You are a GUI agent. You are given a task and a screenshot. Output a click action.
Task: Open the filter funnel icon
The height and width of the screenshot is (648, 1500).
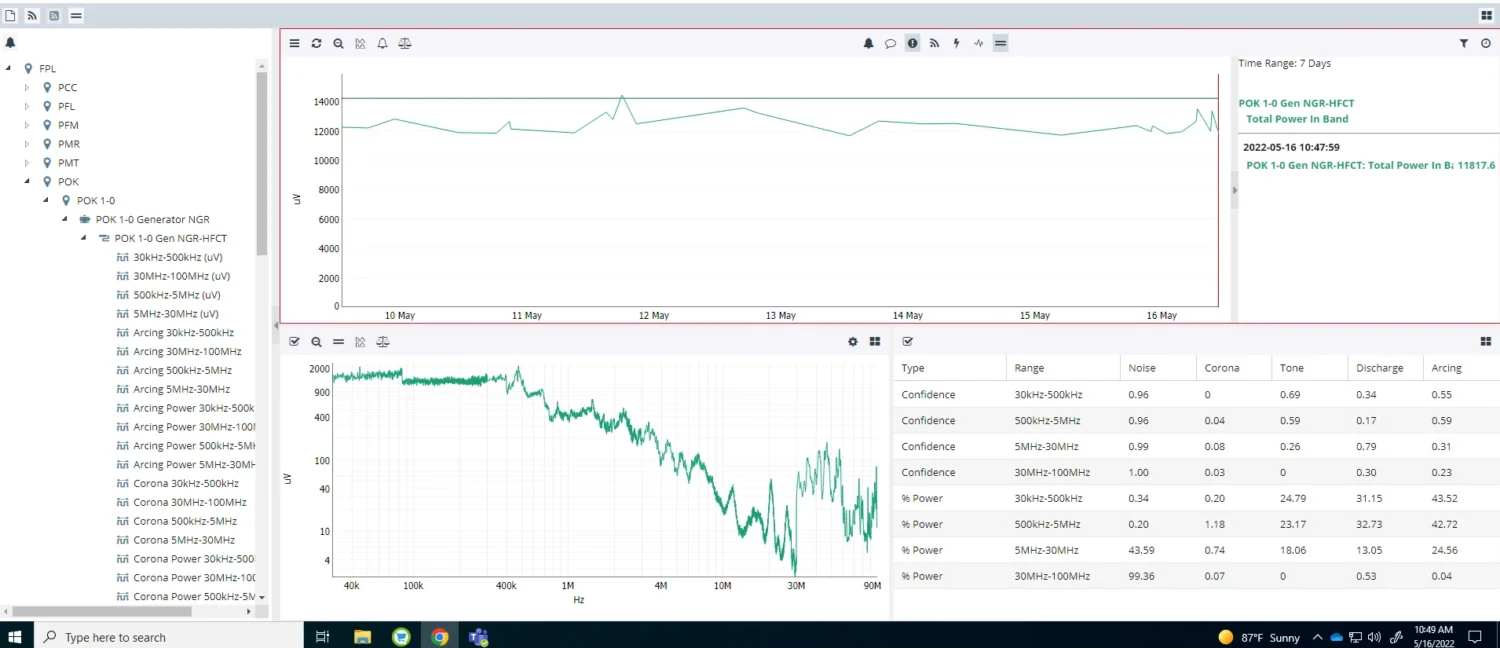point(1464,43)
